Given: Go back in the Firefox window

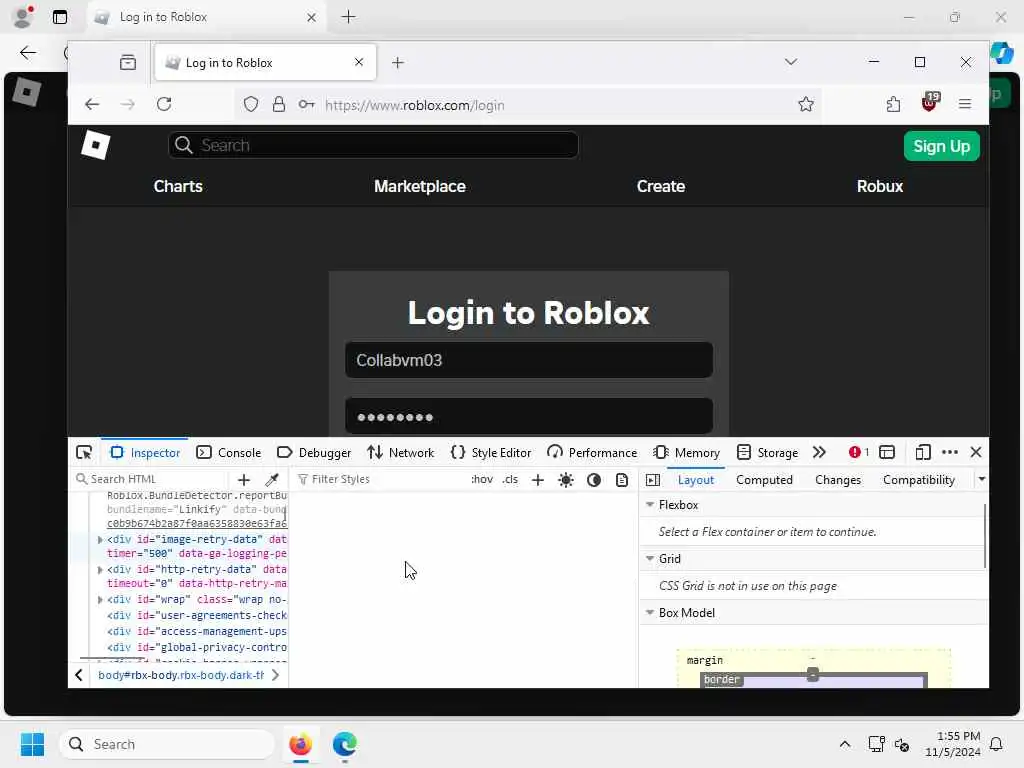Looking at the screenshot, I should (92, 104).
